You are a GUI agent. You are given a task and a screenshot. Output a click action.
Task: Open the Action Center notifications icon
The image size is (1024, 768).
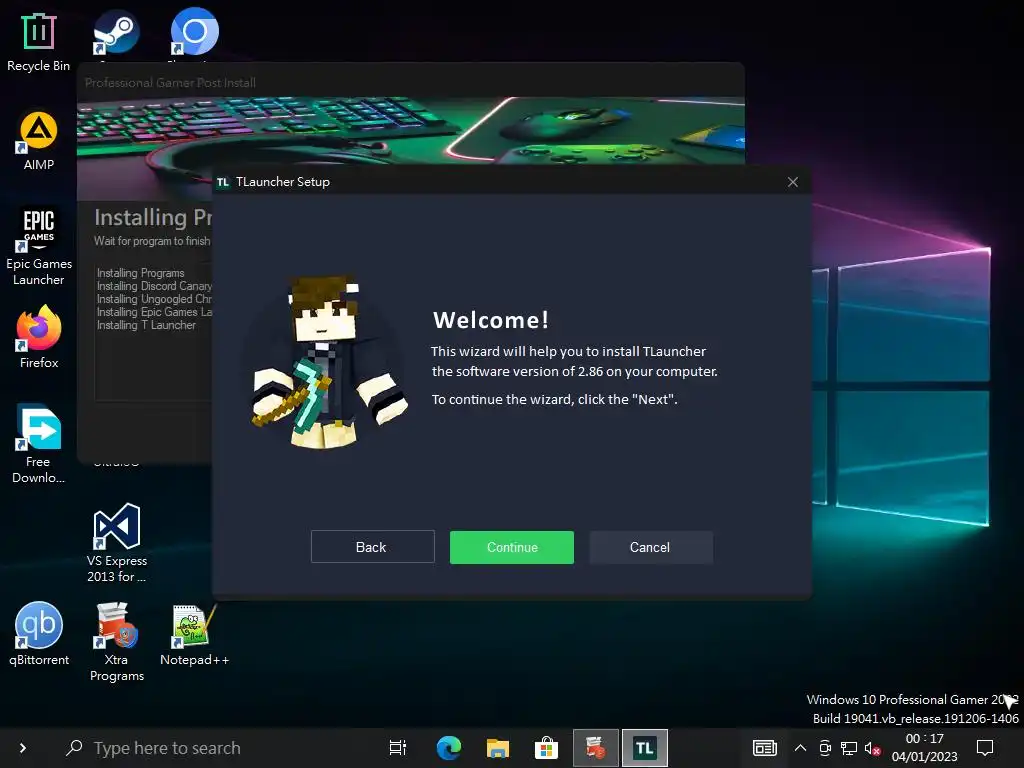click(985, 748)
